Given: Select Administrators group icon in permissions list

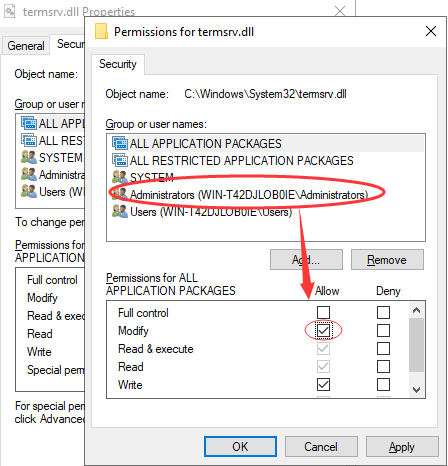Looking at the screenshot, I should (x=120, y=194).
